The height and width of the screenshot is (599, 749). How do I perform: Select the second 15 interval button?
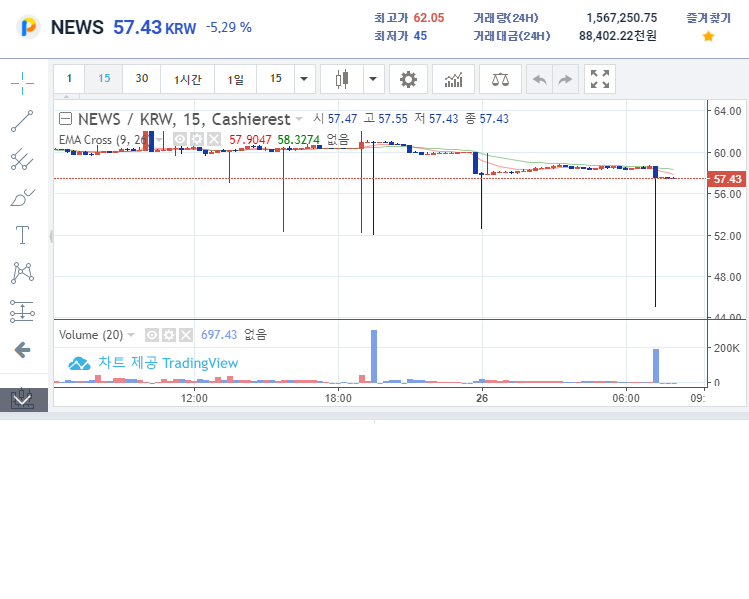tap(276, 79)
